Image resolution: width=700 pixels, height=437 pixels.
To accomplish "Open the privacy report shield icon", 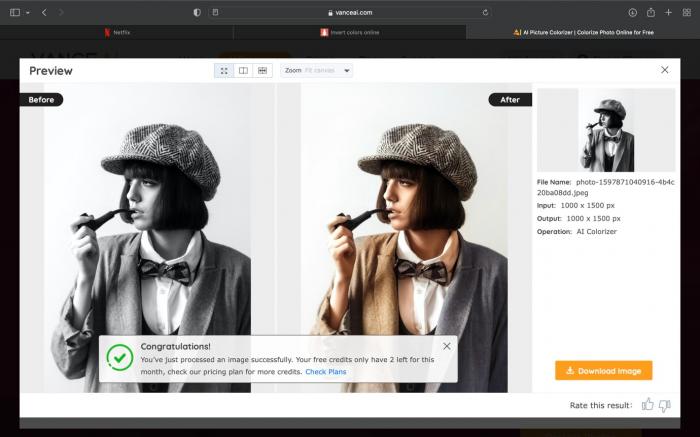I will click(x=197, y=12).
